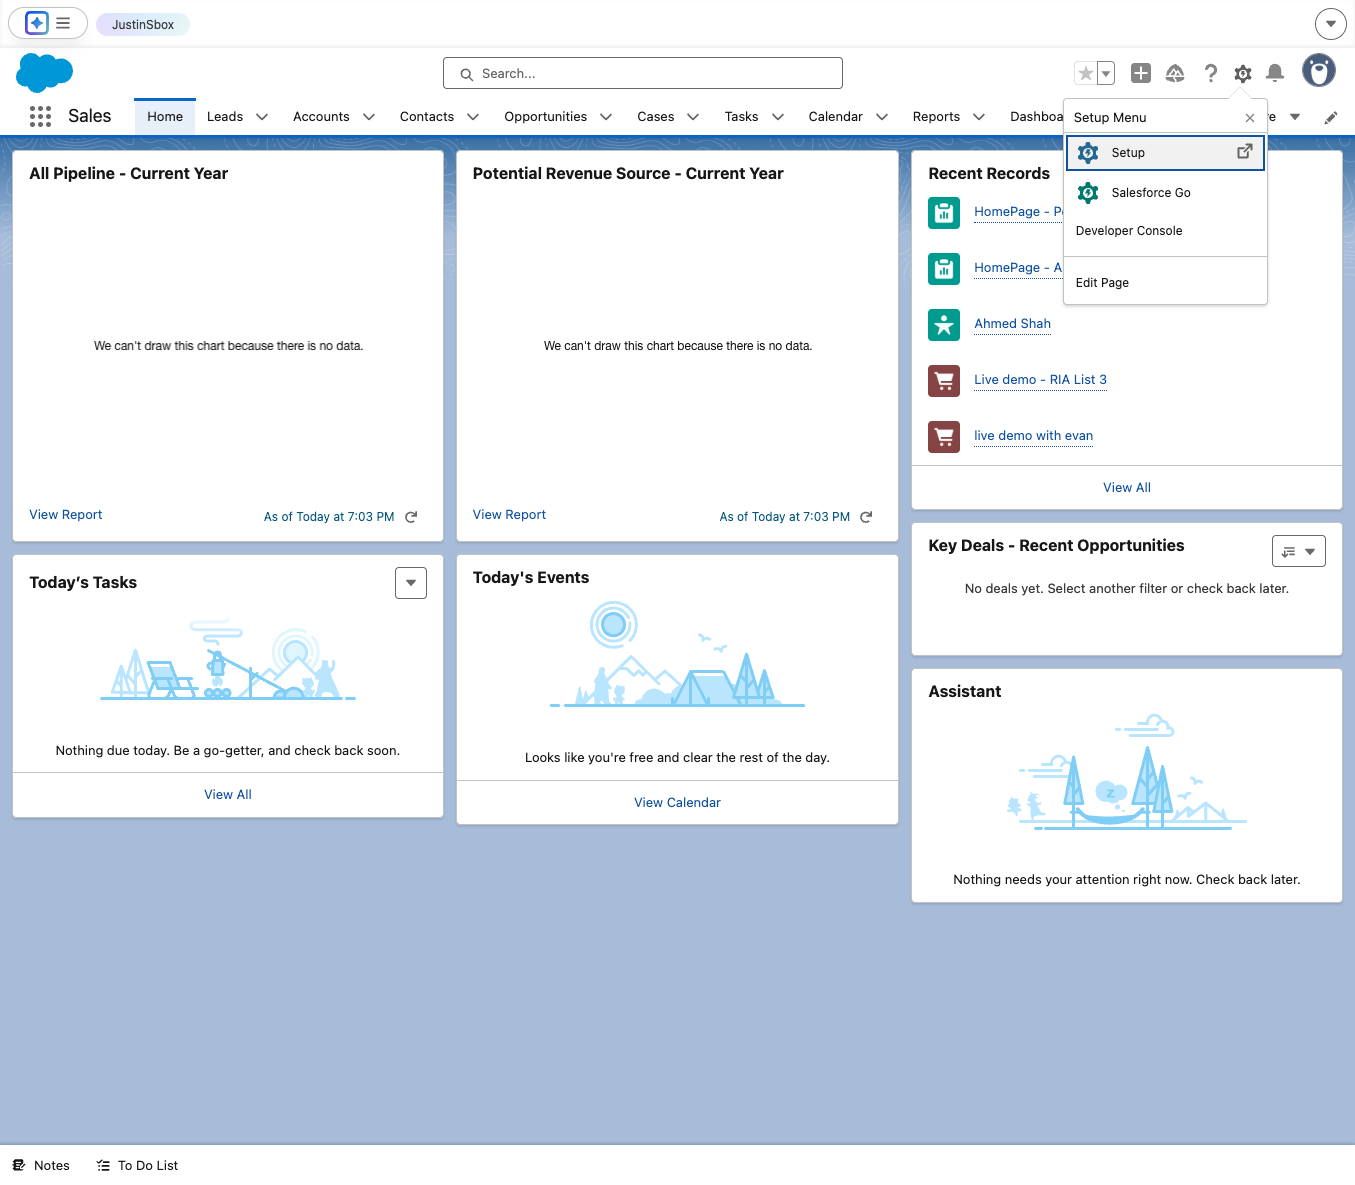Image resolution: width=1355 pixels, height=1185 pixels.
Task: Refresh the All Pipeline chart
Action: pos(411,517)
